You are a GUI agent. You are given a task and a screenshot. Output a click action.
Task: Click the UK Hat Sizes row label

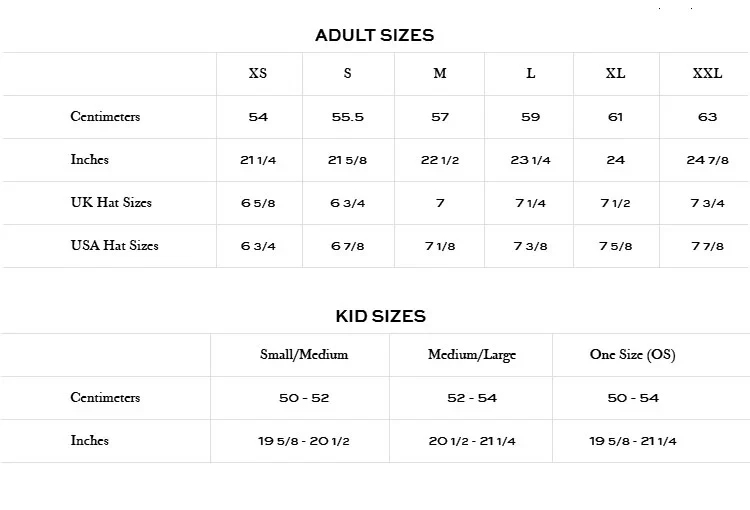(x=111, y=202)
